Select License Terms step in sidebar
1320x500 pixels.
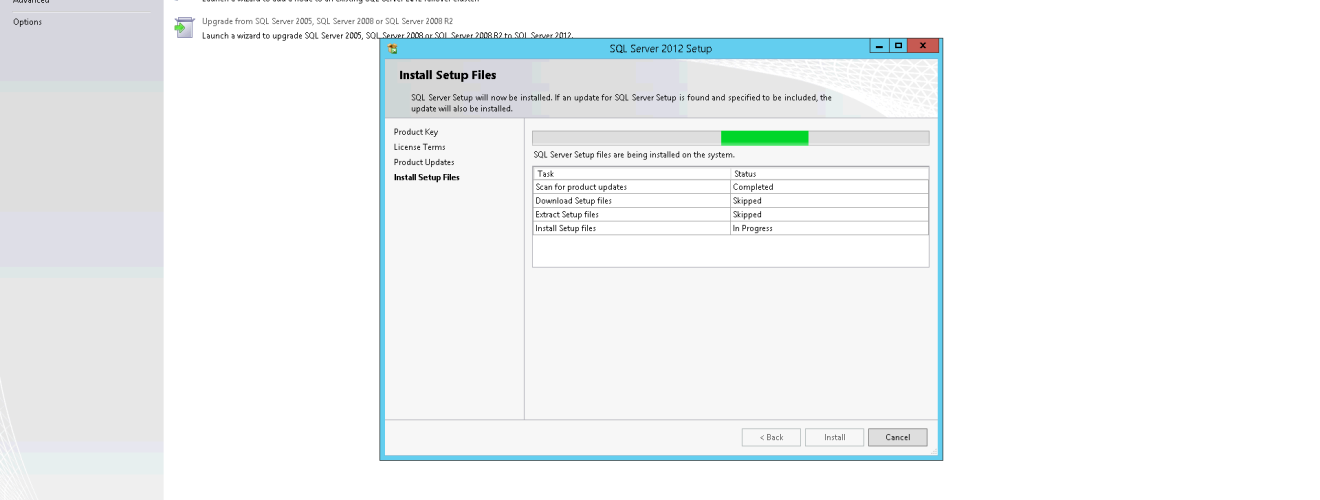[x=419, y=147]
